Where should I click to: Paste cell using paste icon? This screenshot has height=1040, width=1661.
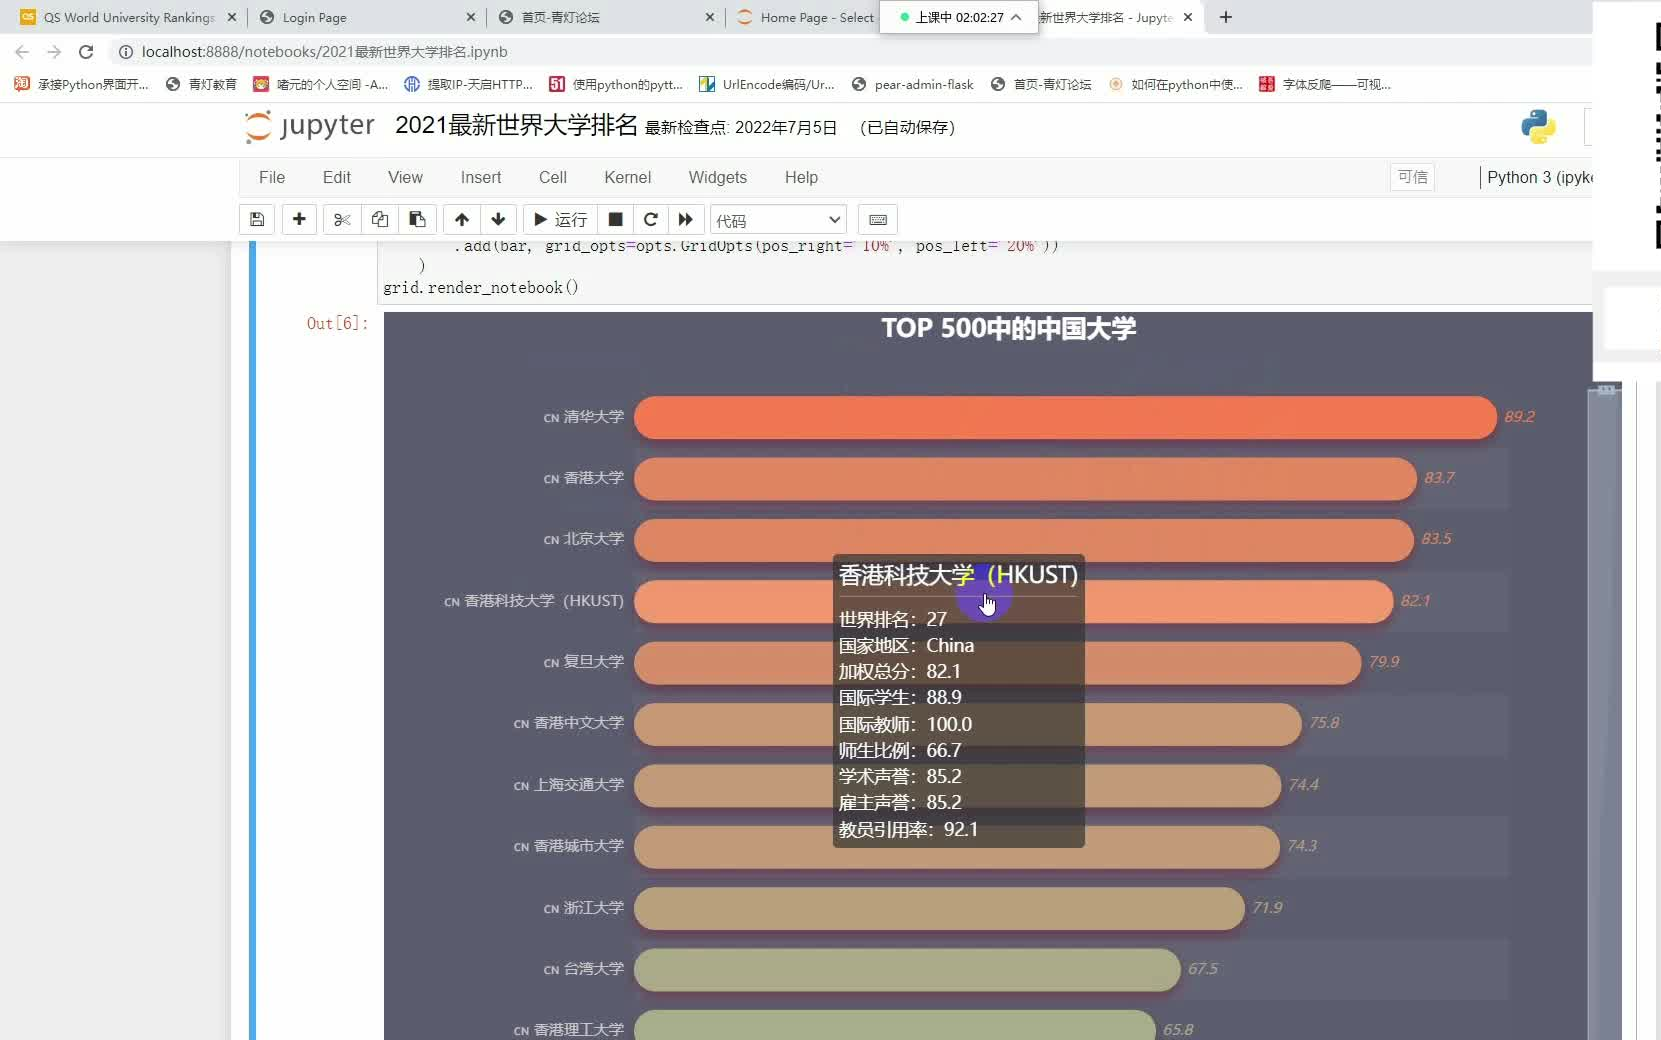coord(417,220)
